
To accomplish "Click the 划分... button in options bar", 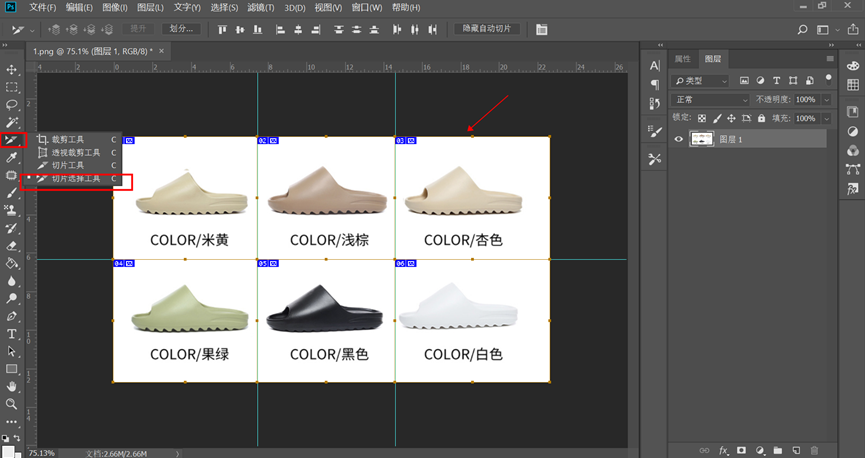I will (x=181, y=29).
